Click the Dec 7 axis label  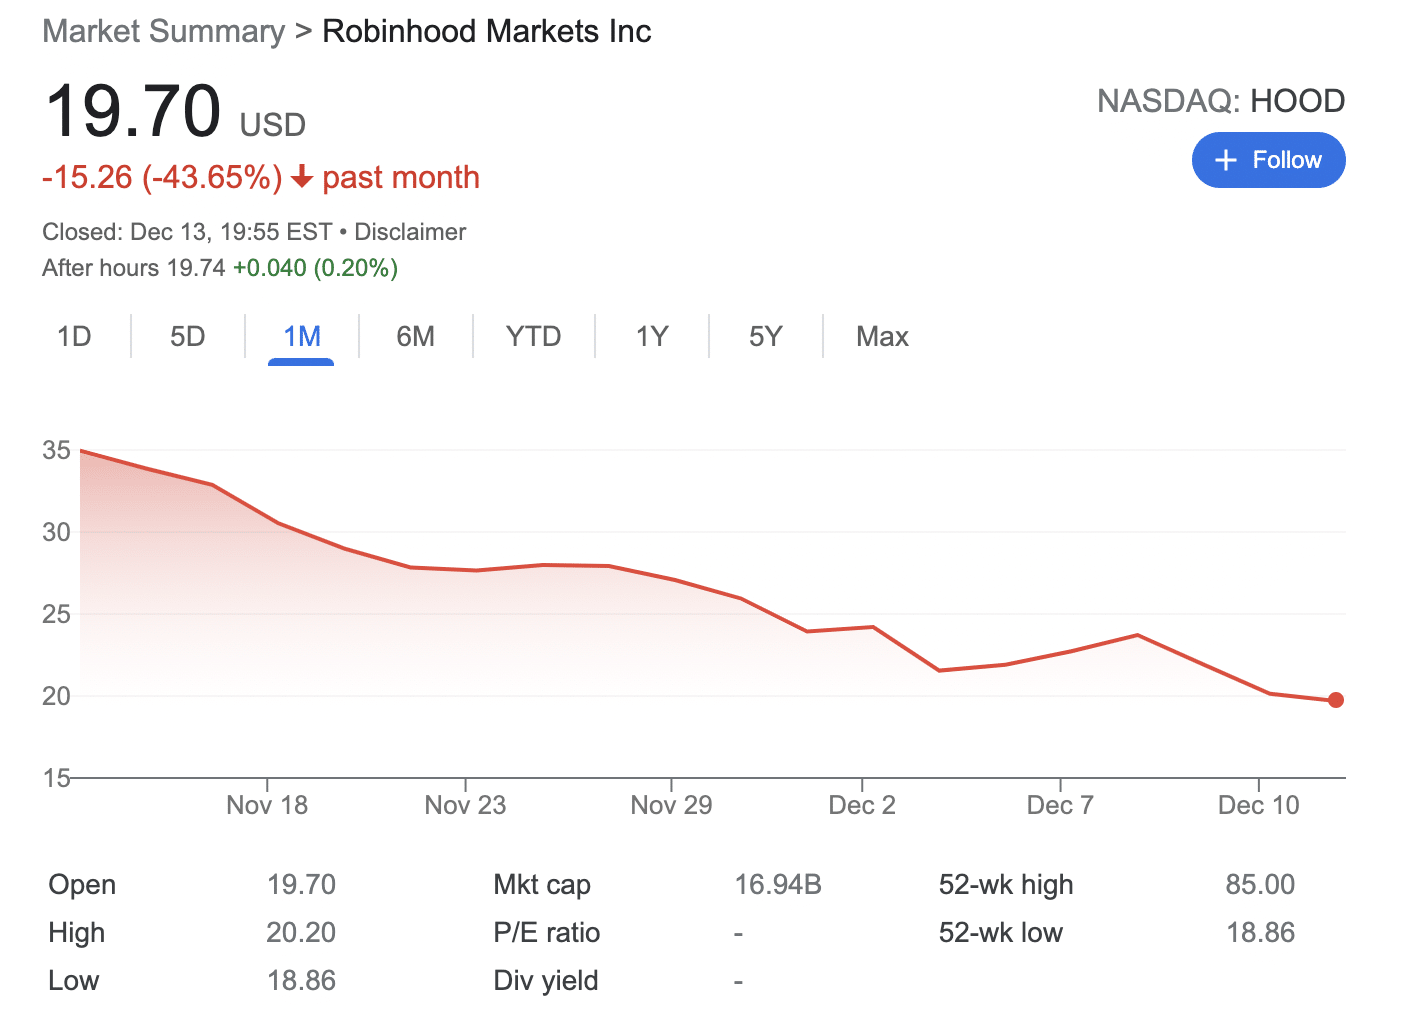click(1060, 805)
